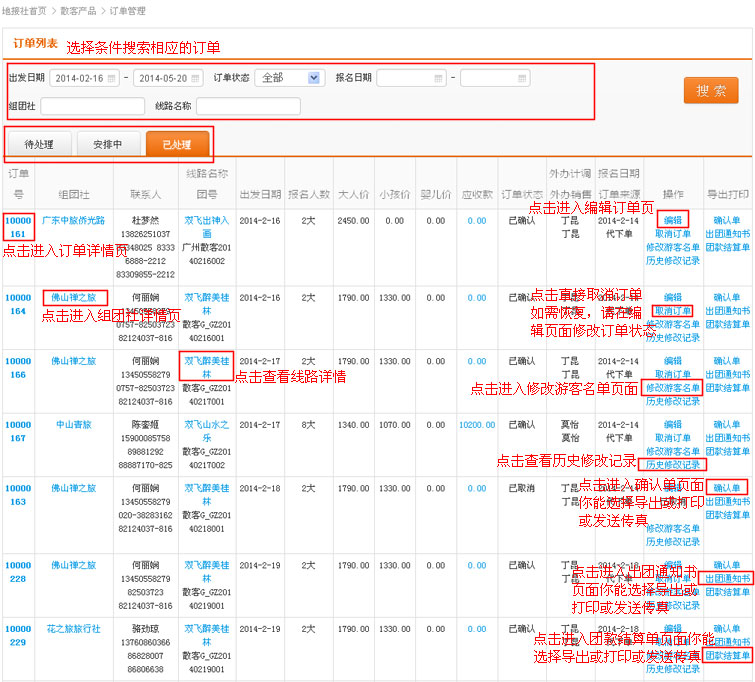Open calendar for departure end date 2014-05-20
Image resolution: width=755 pixels, height=682 pixels.
(x=196, y=78)
